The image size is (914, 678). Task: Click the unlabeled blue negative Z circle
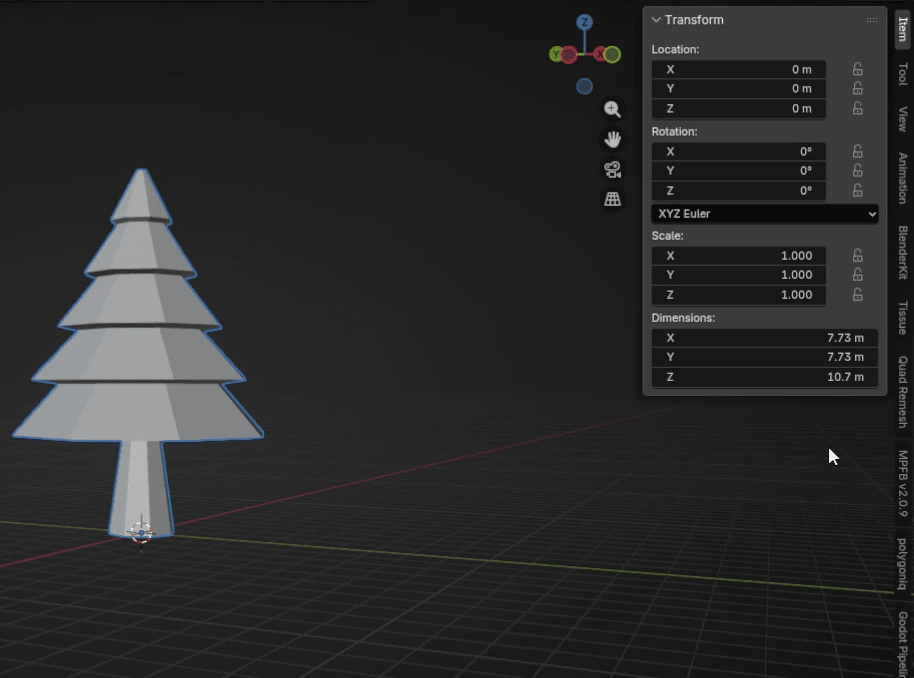click(x=585, y=87)
